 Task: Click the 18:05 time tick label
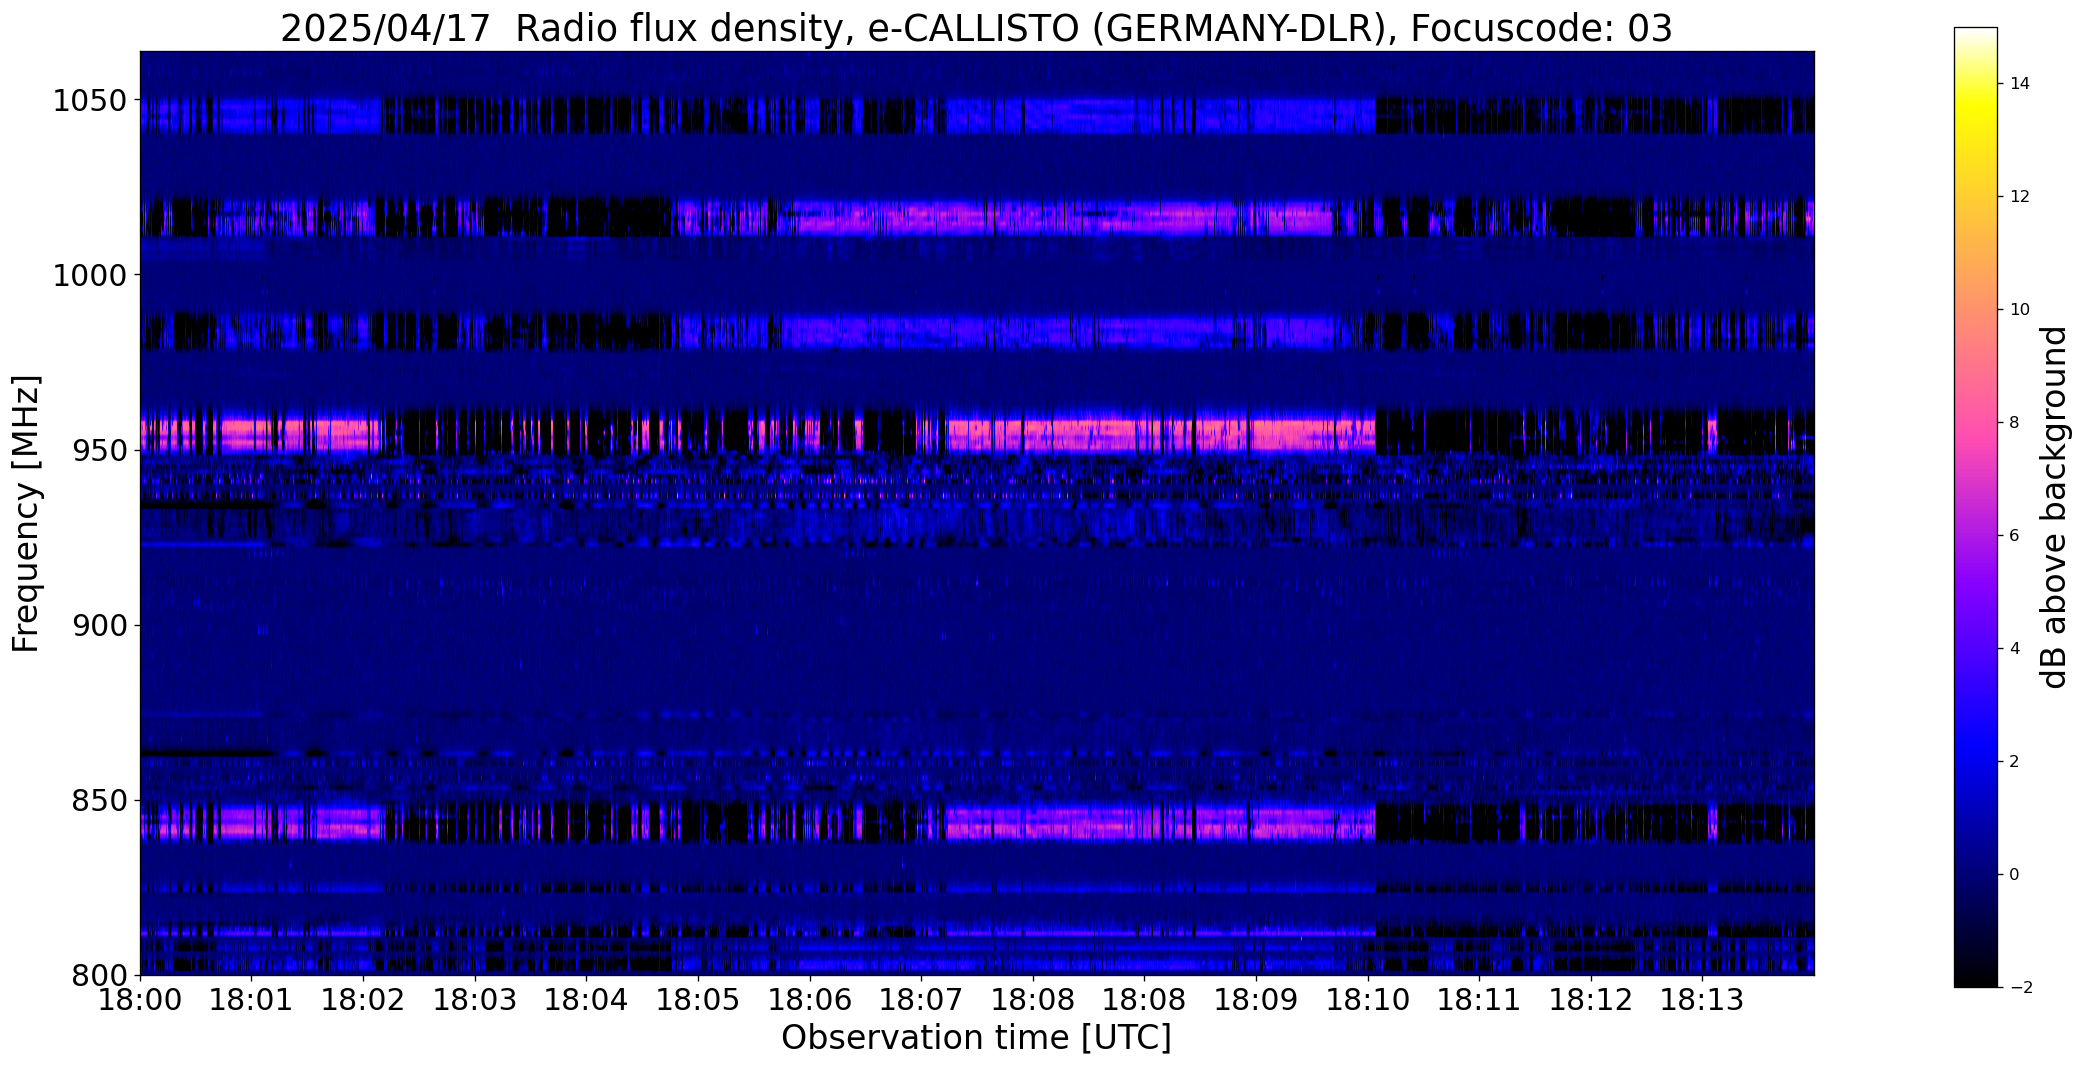point(698,999)
